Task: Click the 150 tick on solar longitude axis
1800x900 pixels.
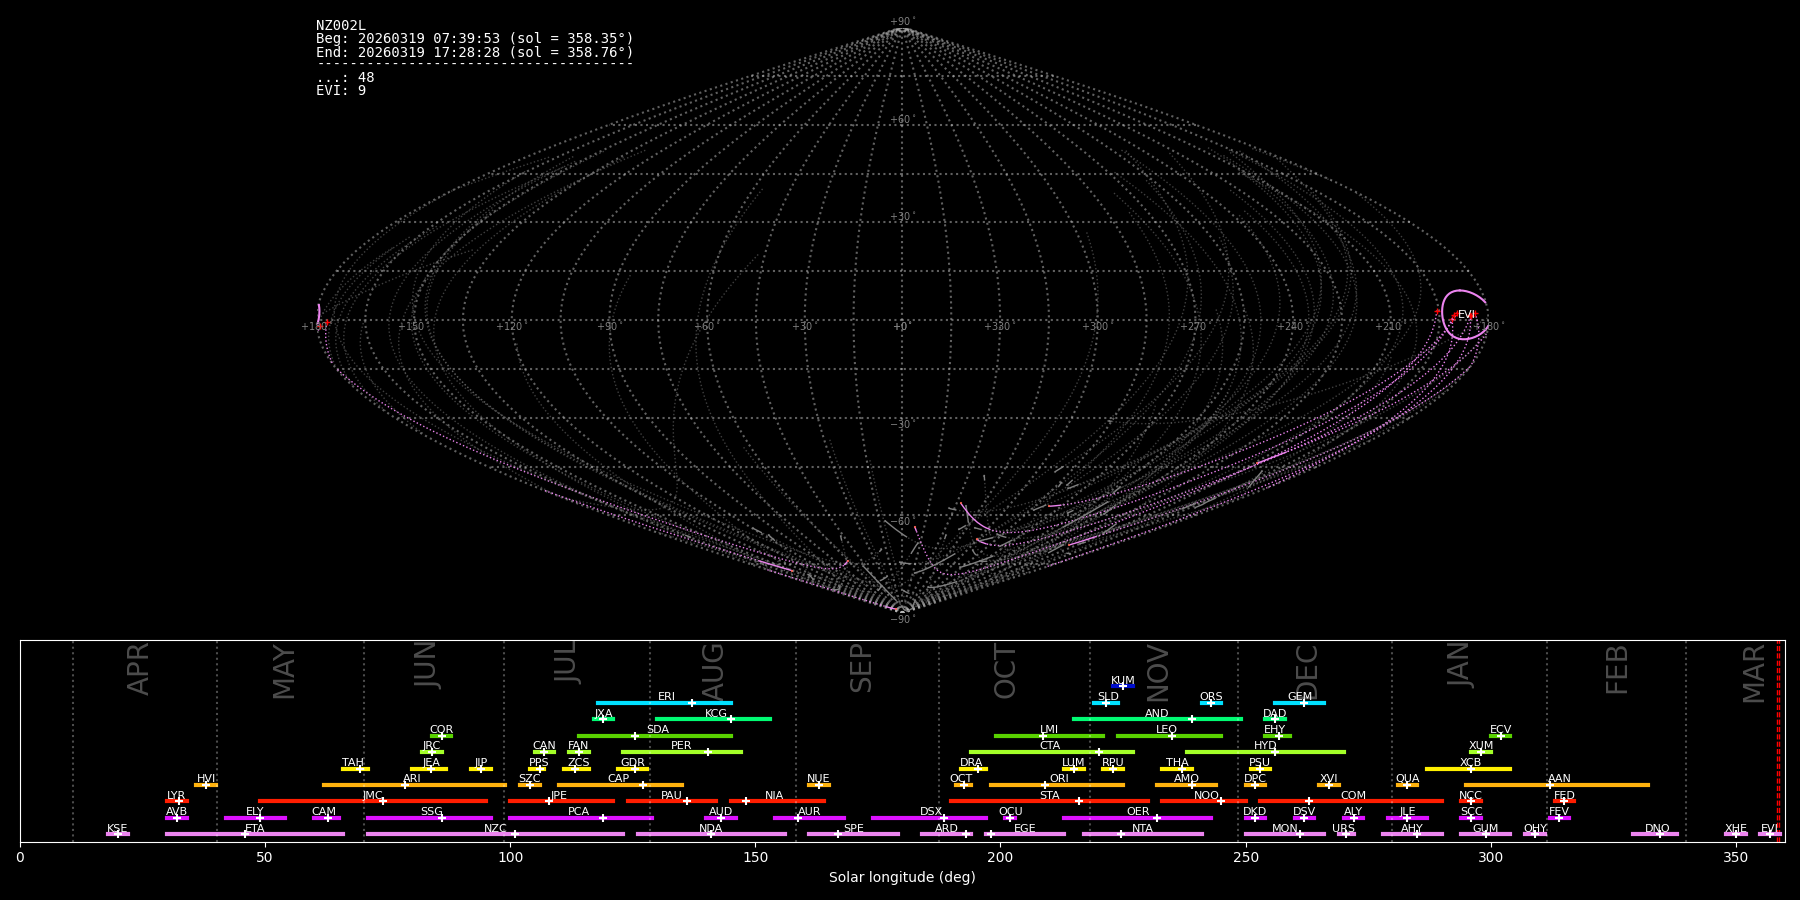Action: [755, 857]
